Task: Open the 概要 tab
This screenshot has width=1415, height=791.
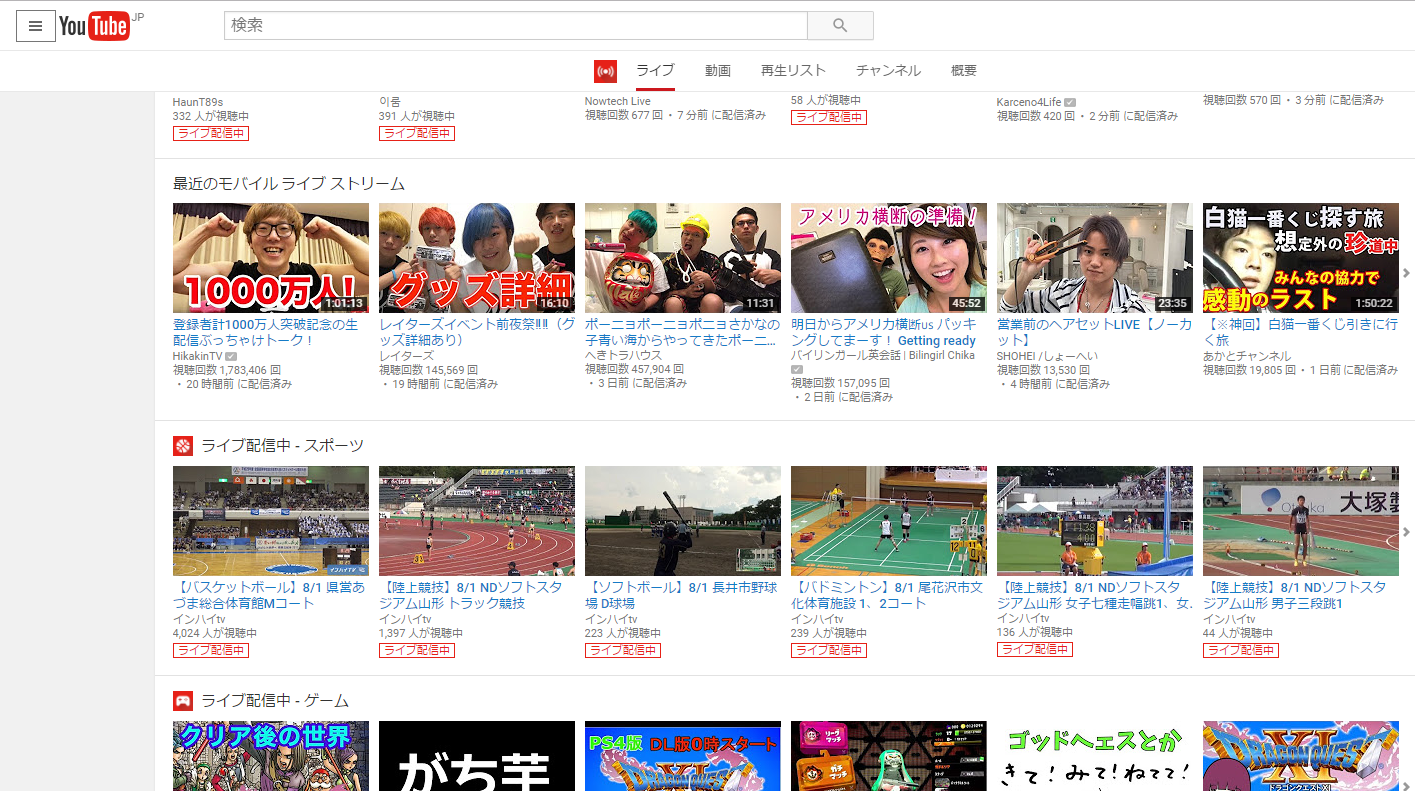Action: [x=964, y=71]
